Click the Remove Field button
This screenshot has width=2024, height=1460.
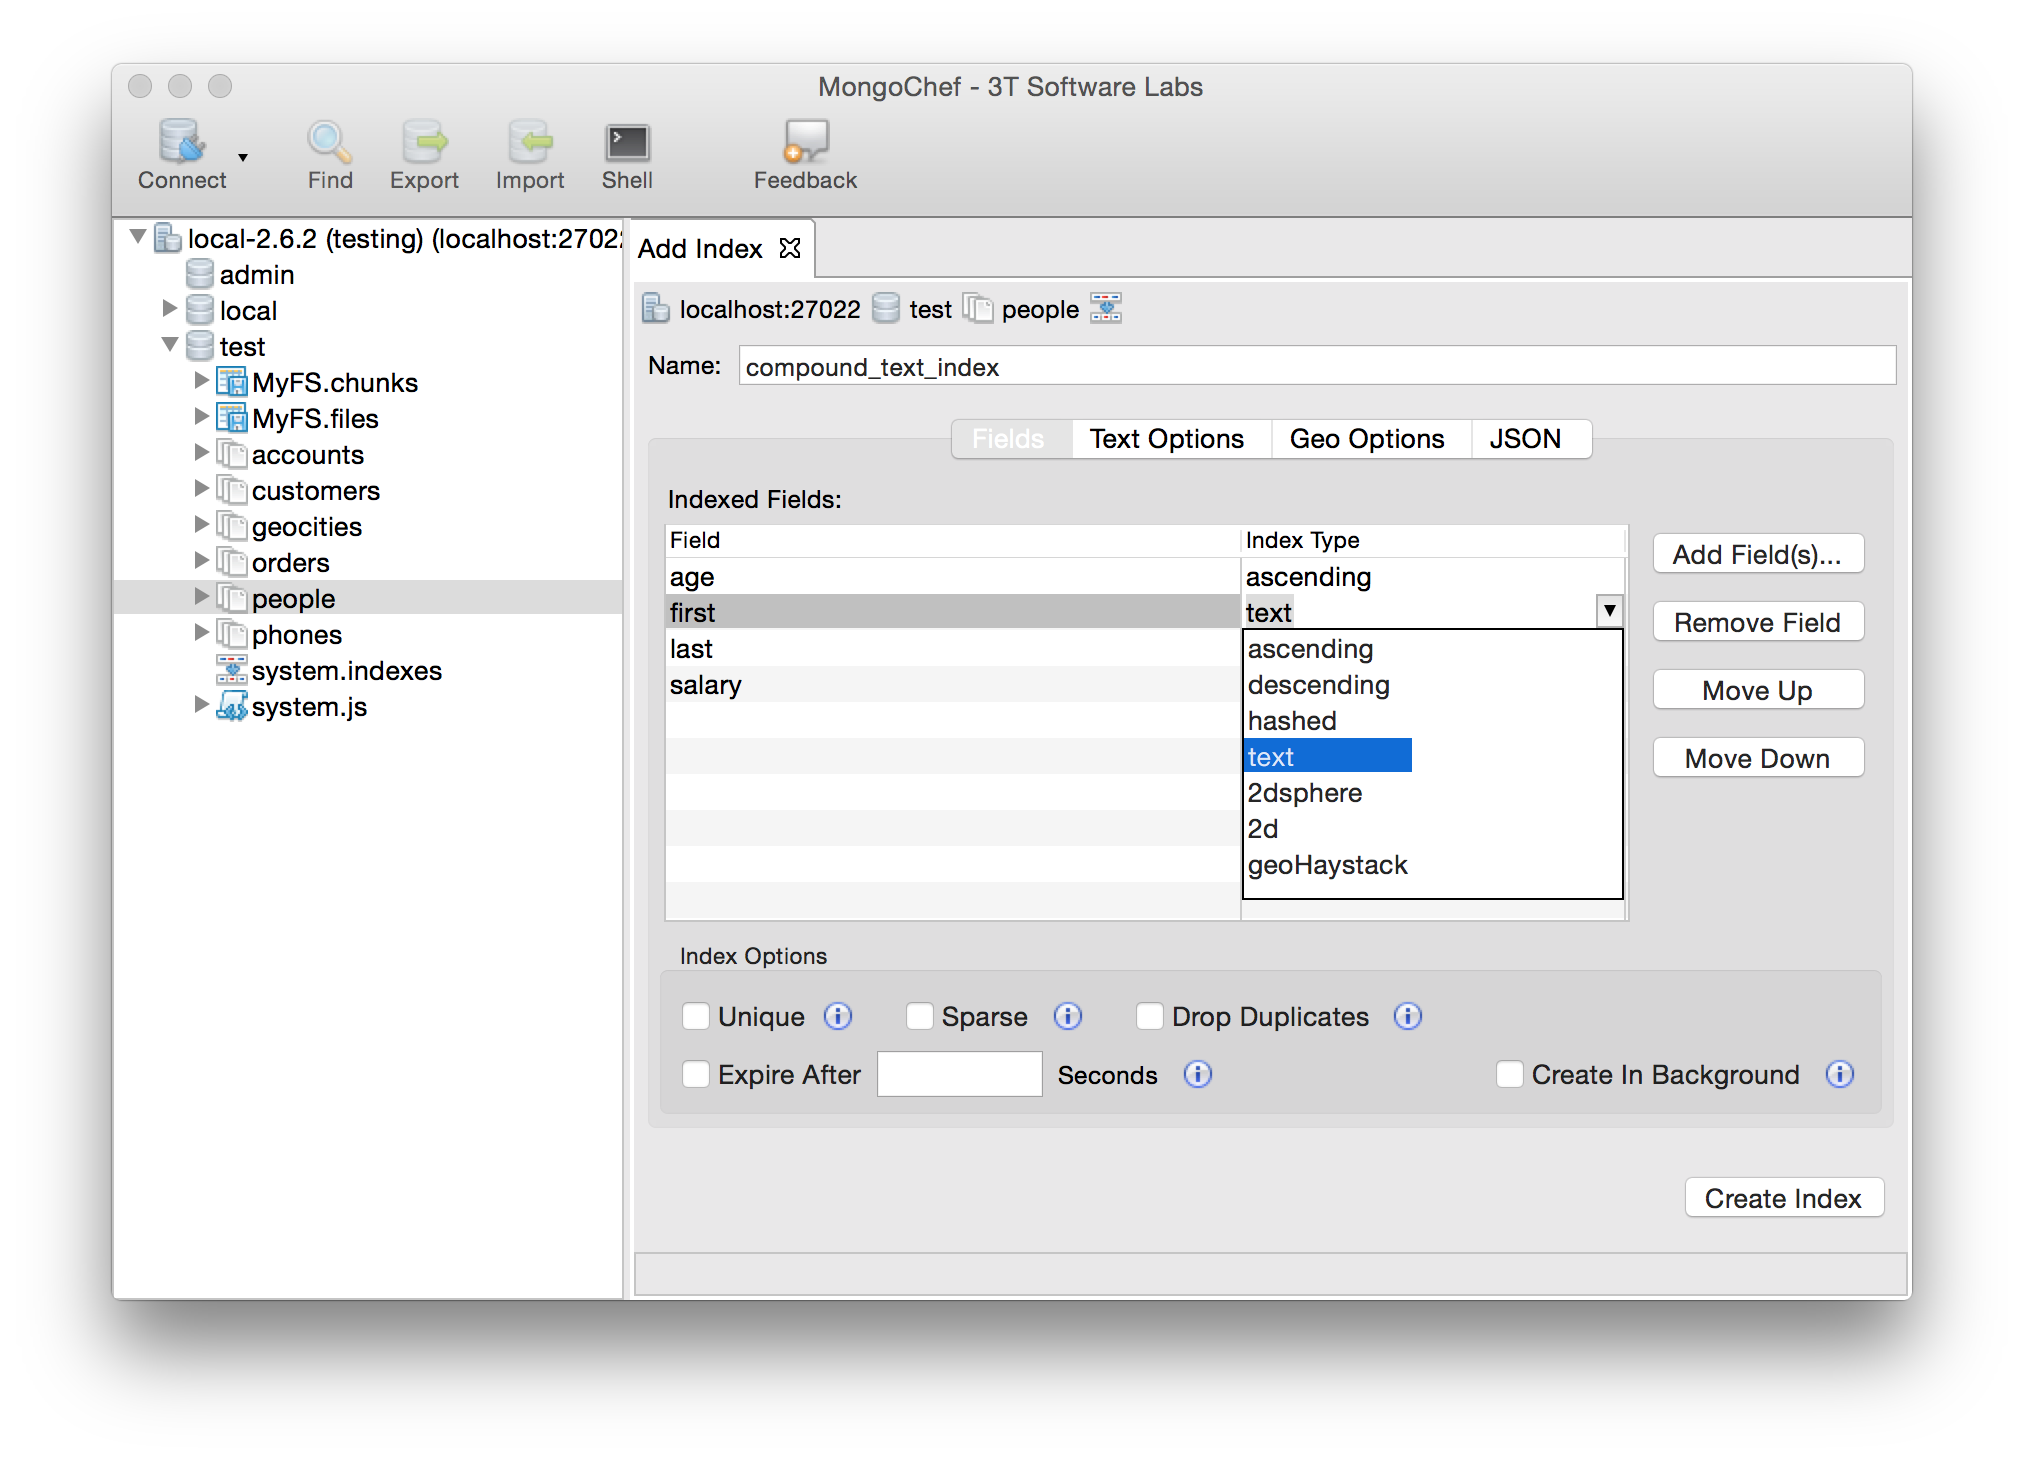click(1758, 622)
